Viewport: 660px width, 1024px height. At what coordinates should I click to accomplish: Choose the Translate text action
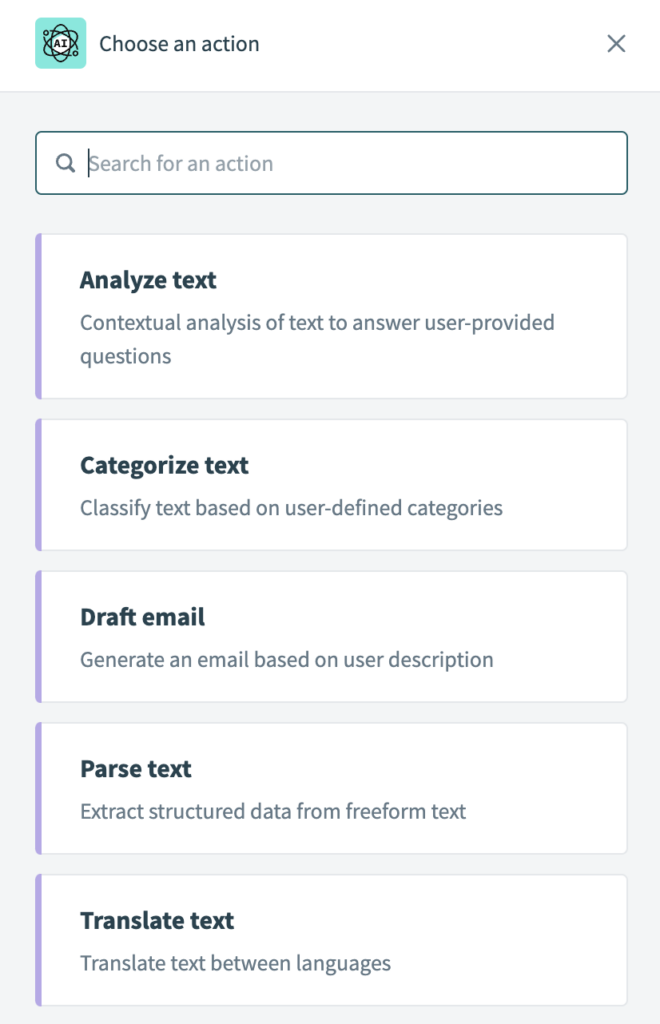(157, 921)
